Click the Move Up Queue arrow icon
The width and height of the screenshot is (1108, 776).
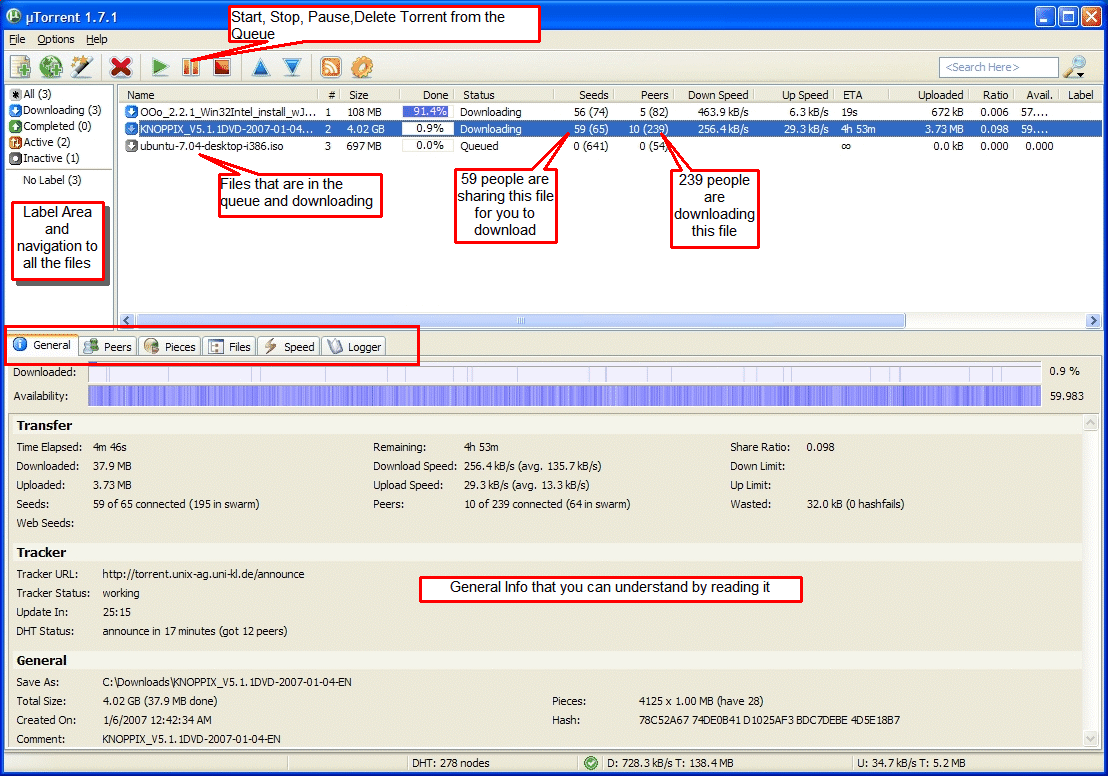(x=261, y=67)
